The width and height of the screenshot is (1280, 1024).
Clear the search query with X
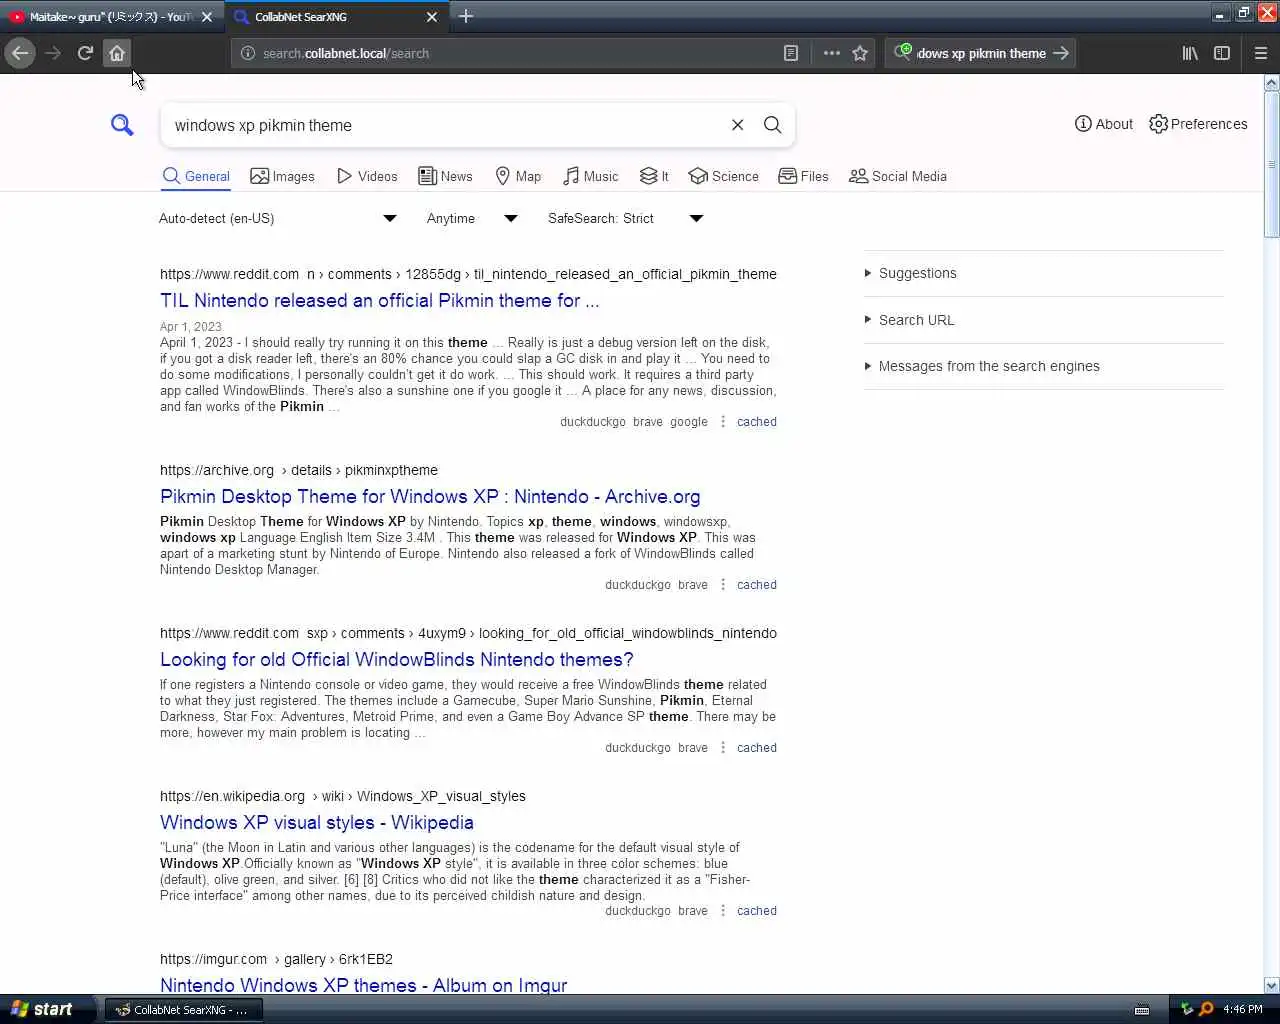(737, 125)
